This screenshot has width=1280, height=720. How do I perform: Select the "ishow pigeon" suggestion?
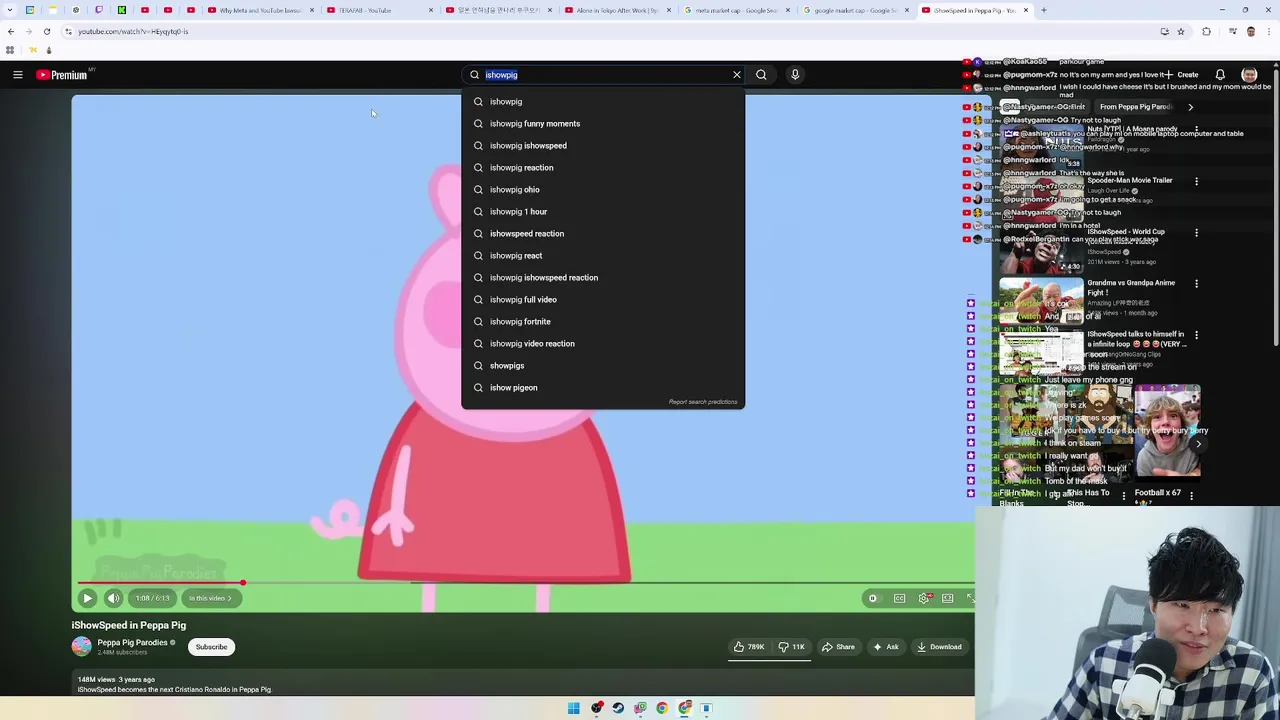pos(603,388)
